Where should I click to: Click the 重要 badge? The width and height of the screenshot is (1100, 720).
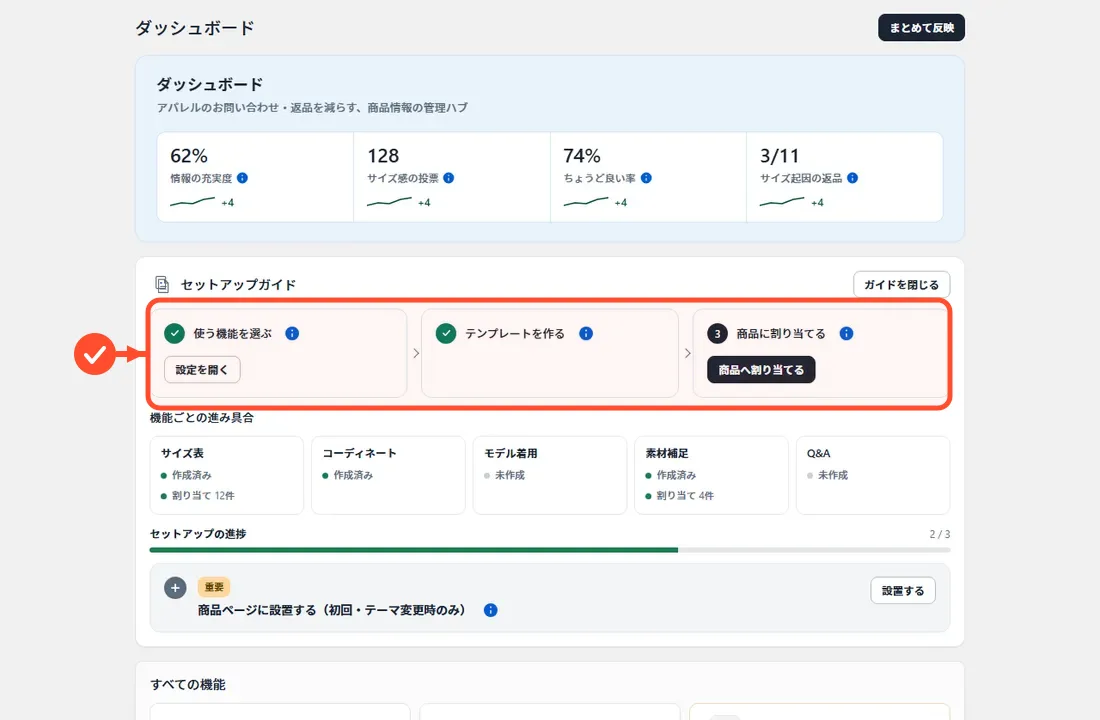[x=214, y=587]
